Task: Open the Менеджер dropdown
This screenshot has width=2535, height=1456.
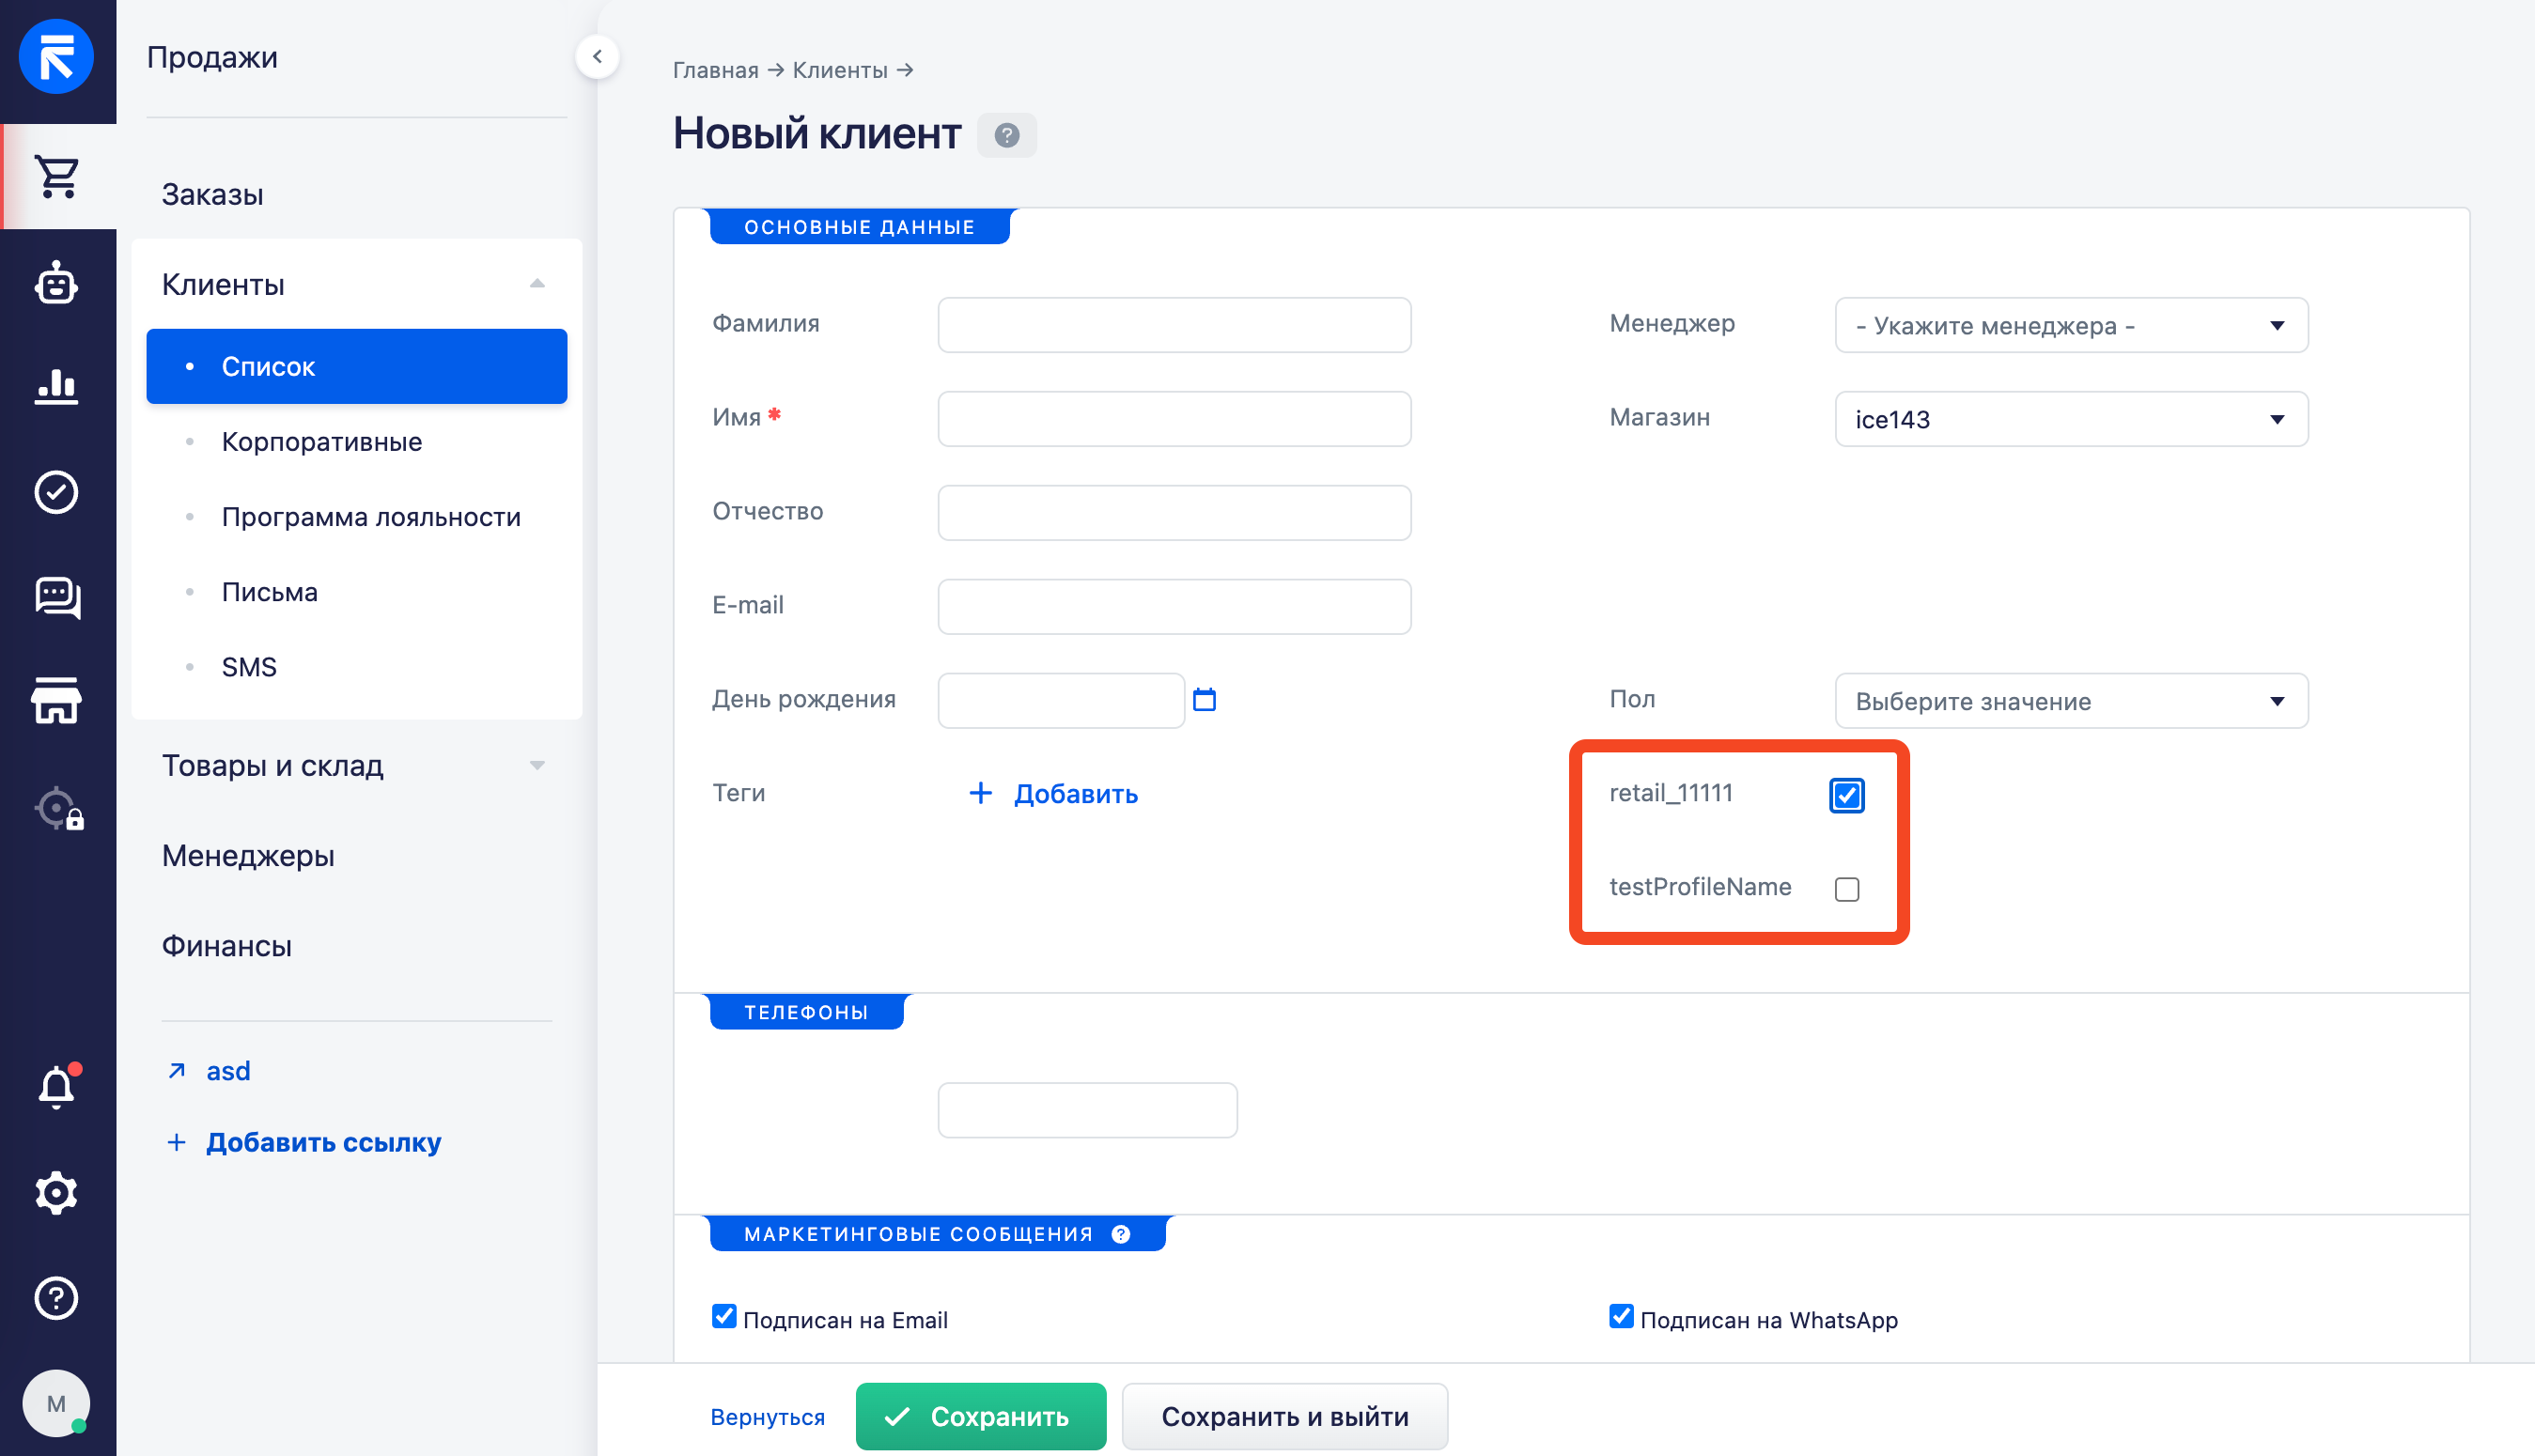Action: pyautogui.click(x=2070, y=325)
